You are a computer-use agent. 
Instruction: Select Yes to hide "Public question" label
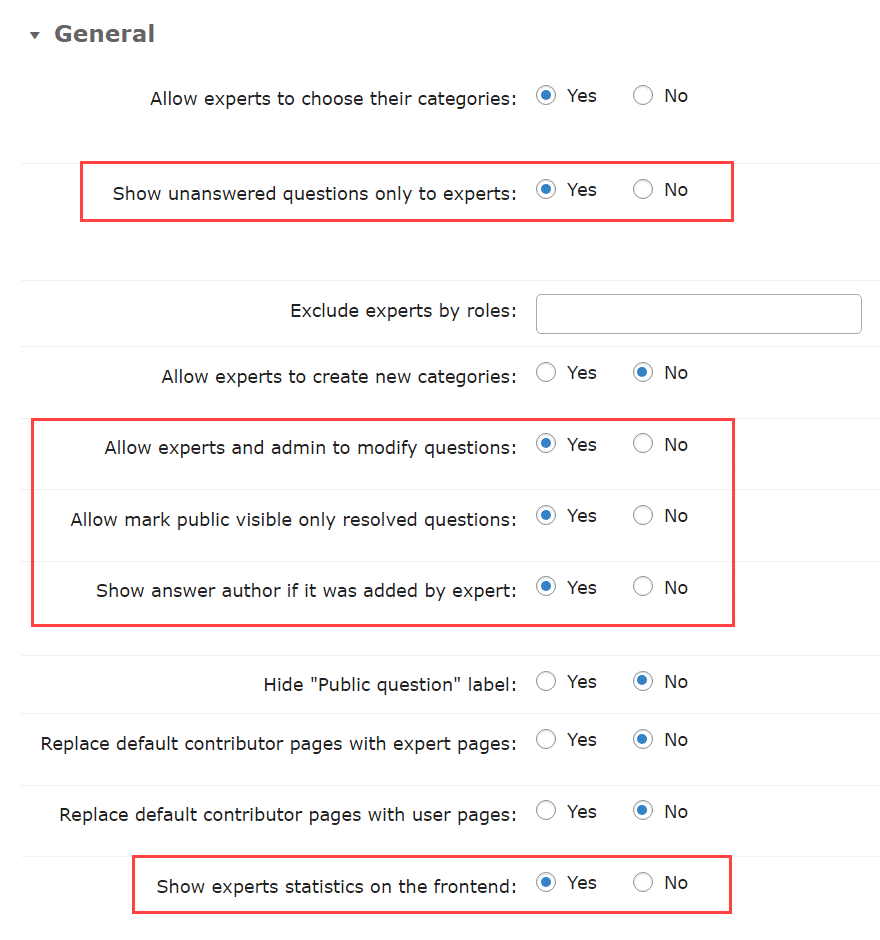[546, 681]
